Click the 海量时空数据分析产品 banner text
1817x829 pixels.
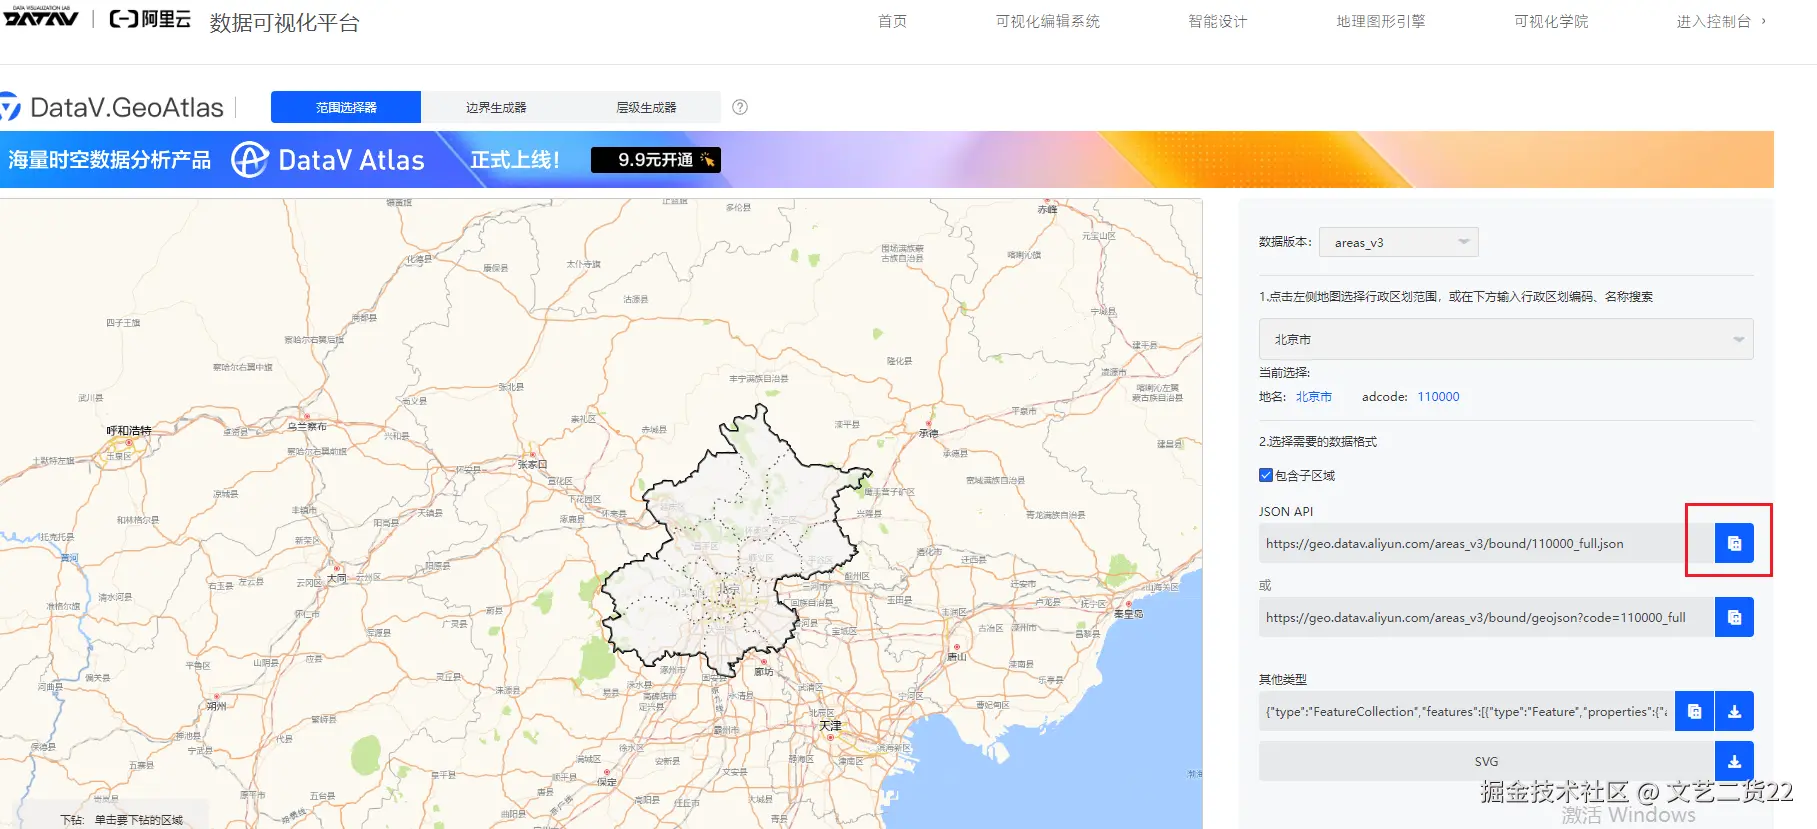pyautogui.click(x=109, y=160)
